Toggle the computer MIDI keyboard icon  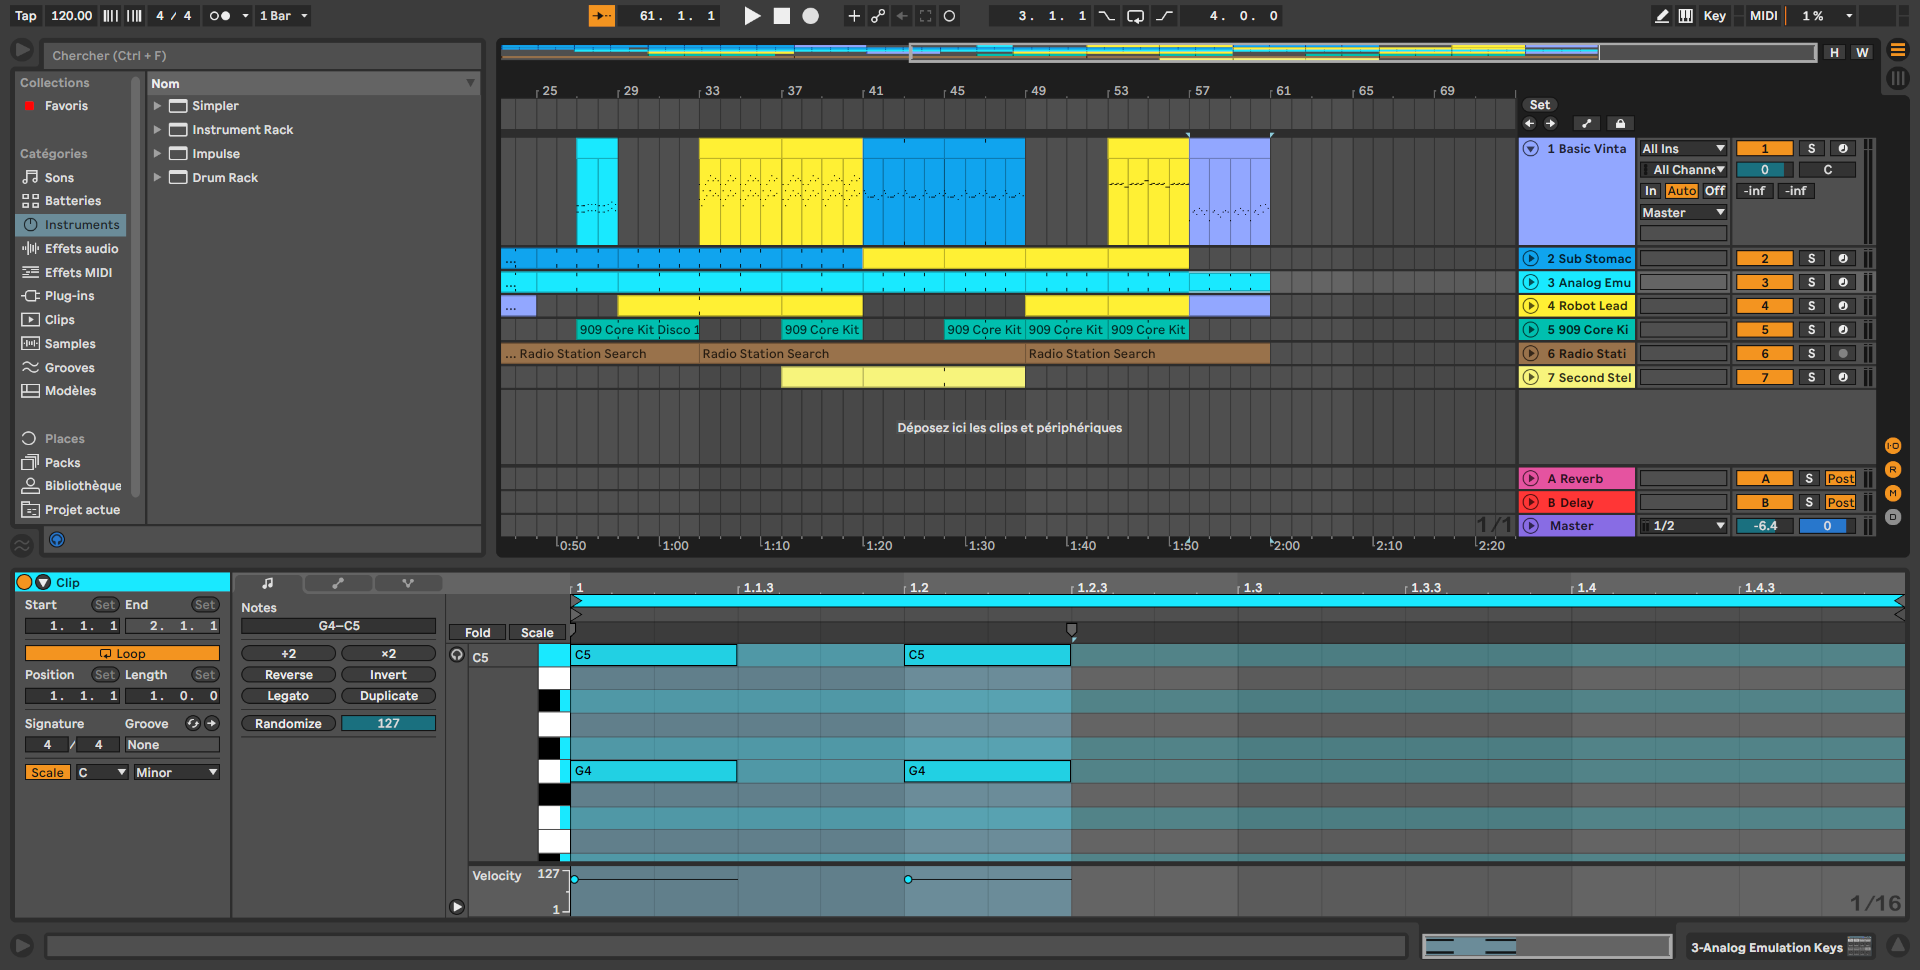pyautogui.click(x=1686, y=16)
